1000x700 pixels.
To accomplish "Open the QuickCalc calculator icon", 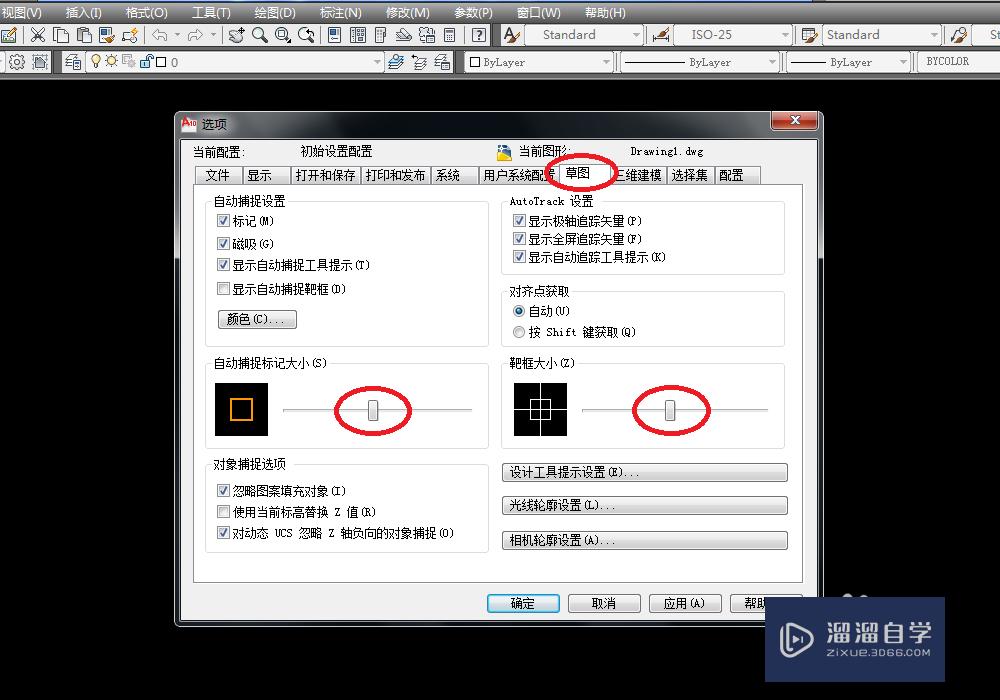I will 450,35.
